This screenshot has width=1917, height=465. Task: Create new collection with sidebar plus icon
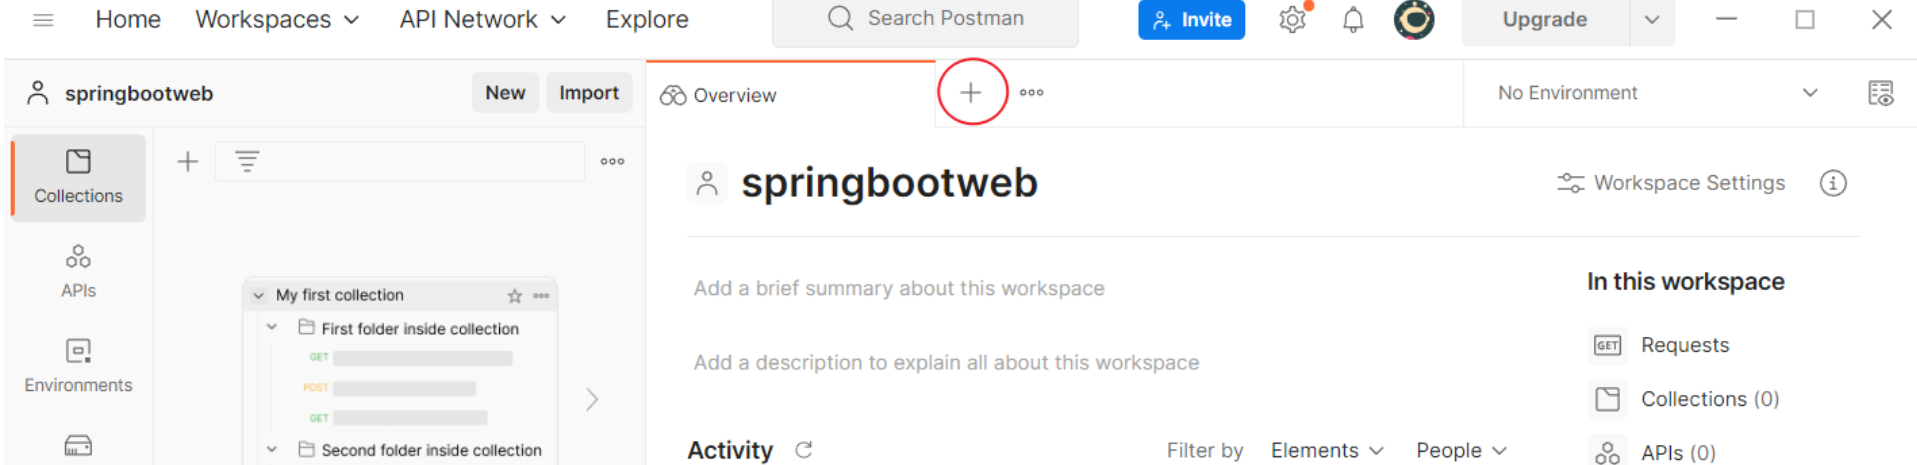click(x=188, y=161)
